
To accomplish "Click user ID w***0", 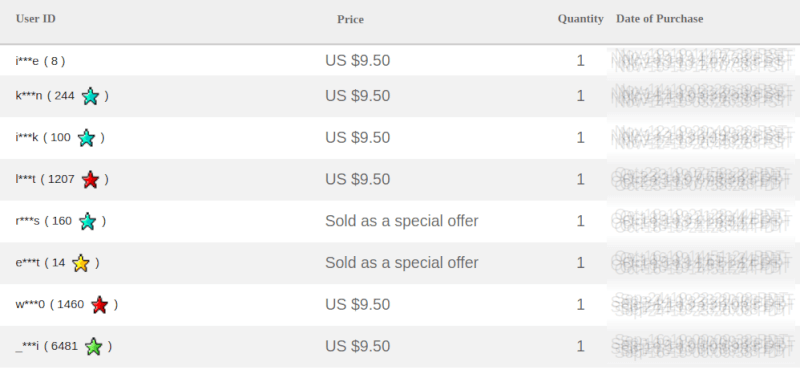I will click(30, 305).
